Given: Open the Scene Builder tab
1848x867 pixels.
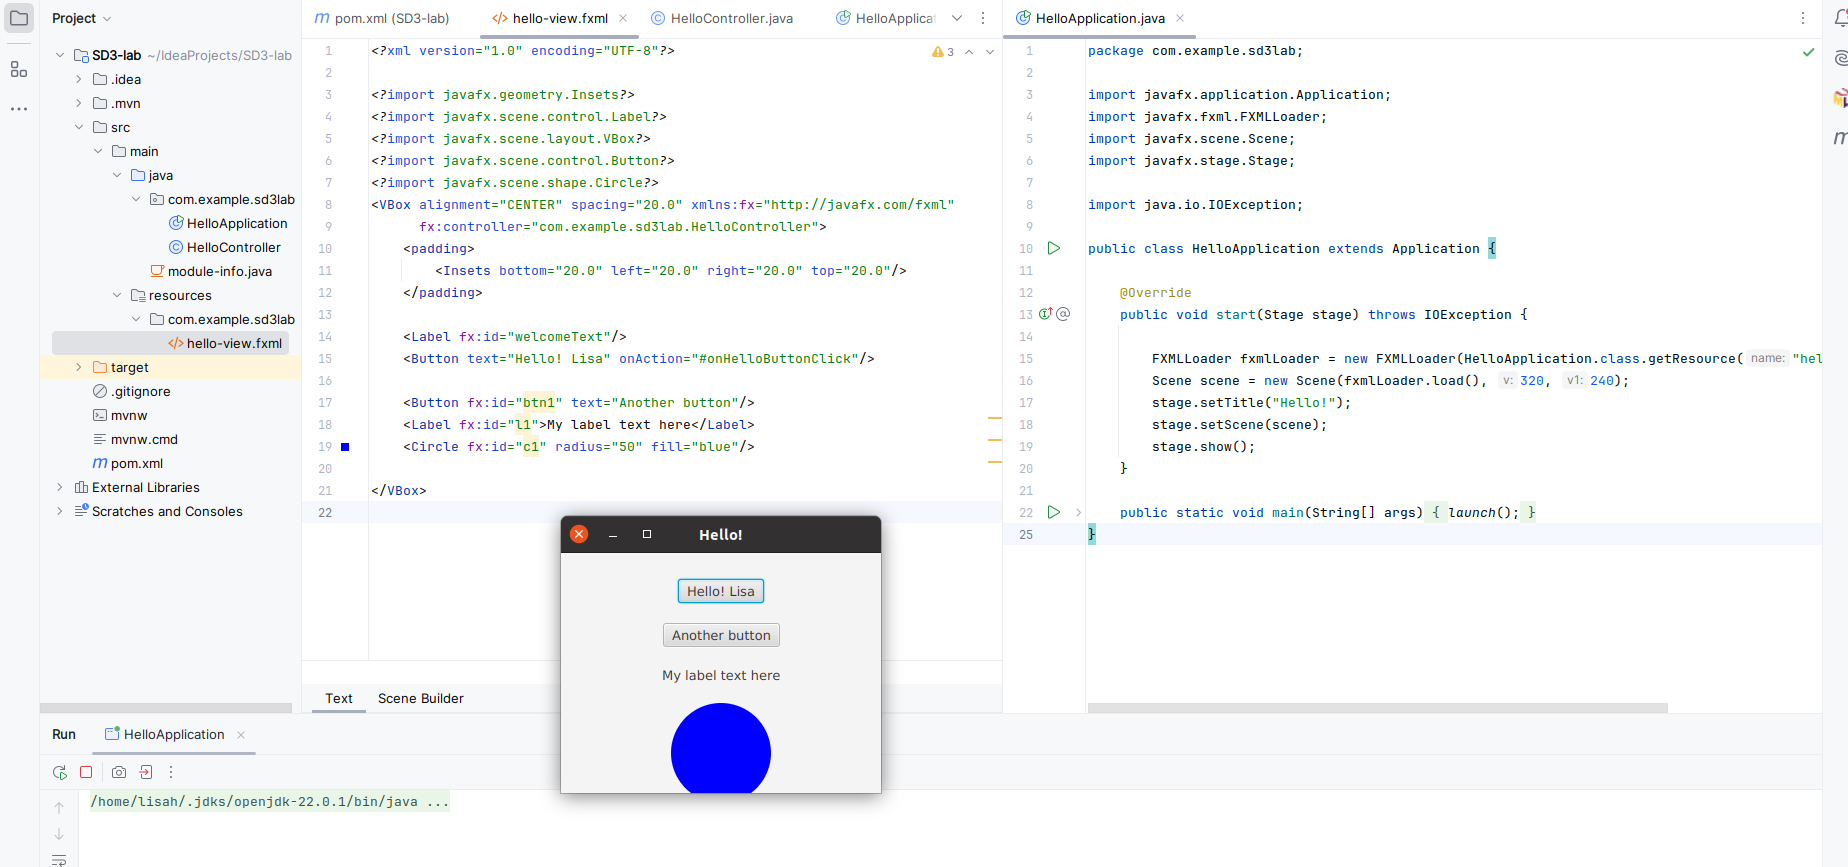Looking at the screenshot, I should [421, 698].
